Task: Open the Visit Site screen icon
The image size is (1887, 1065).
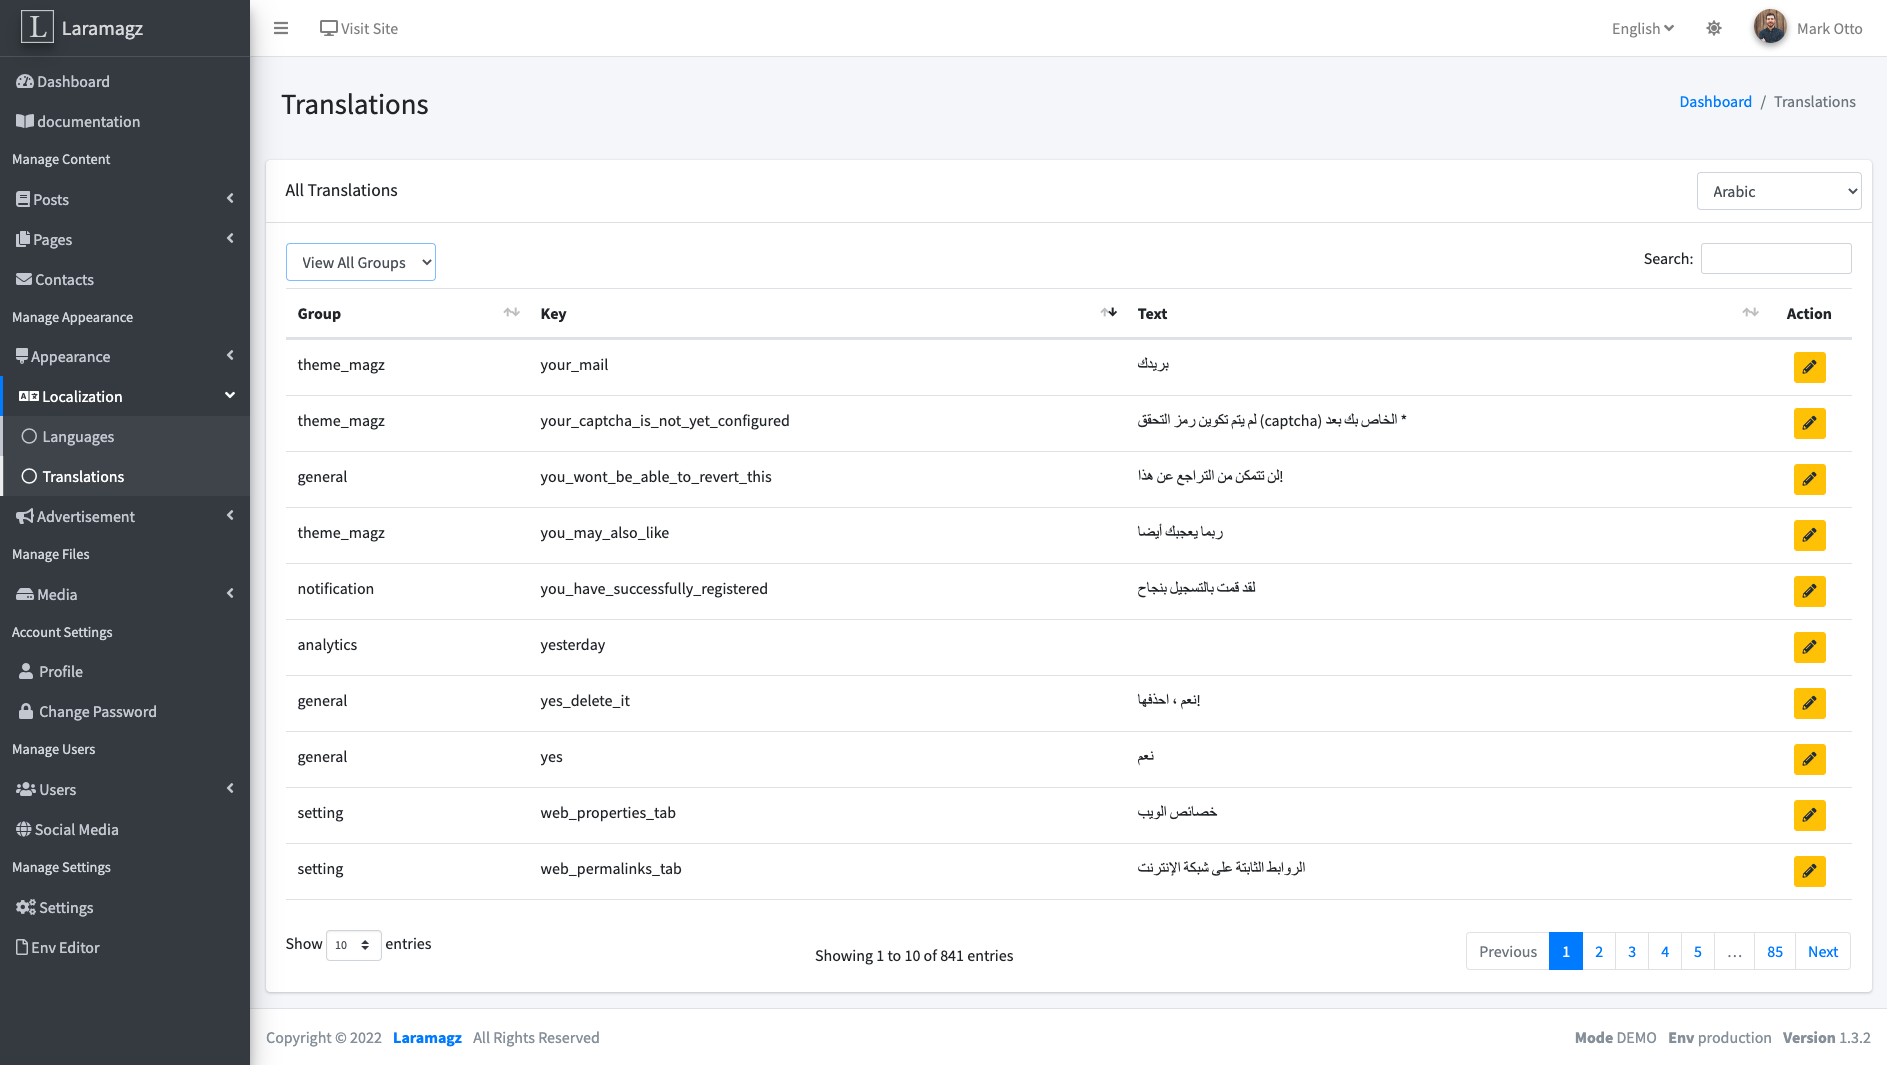Action: [x=328, y=28]
